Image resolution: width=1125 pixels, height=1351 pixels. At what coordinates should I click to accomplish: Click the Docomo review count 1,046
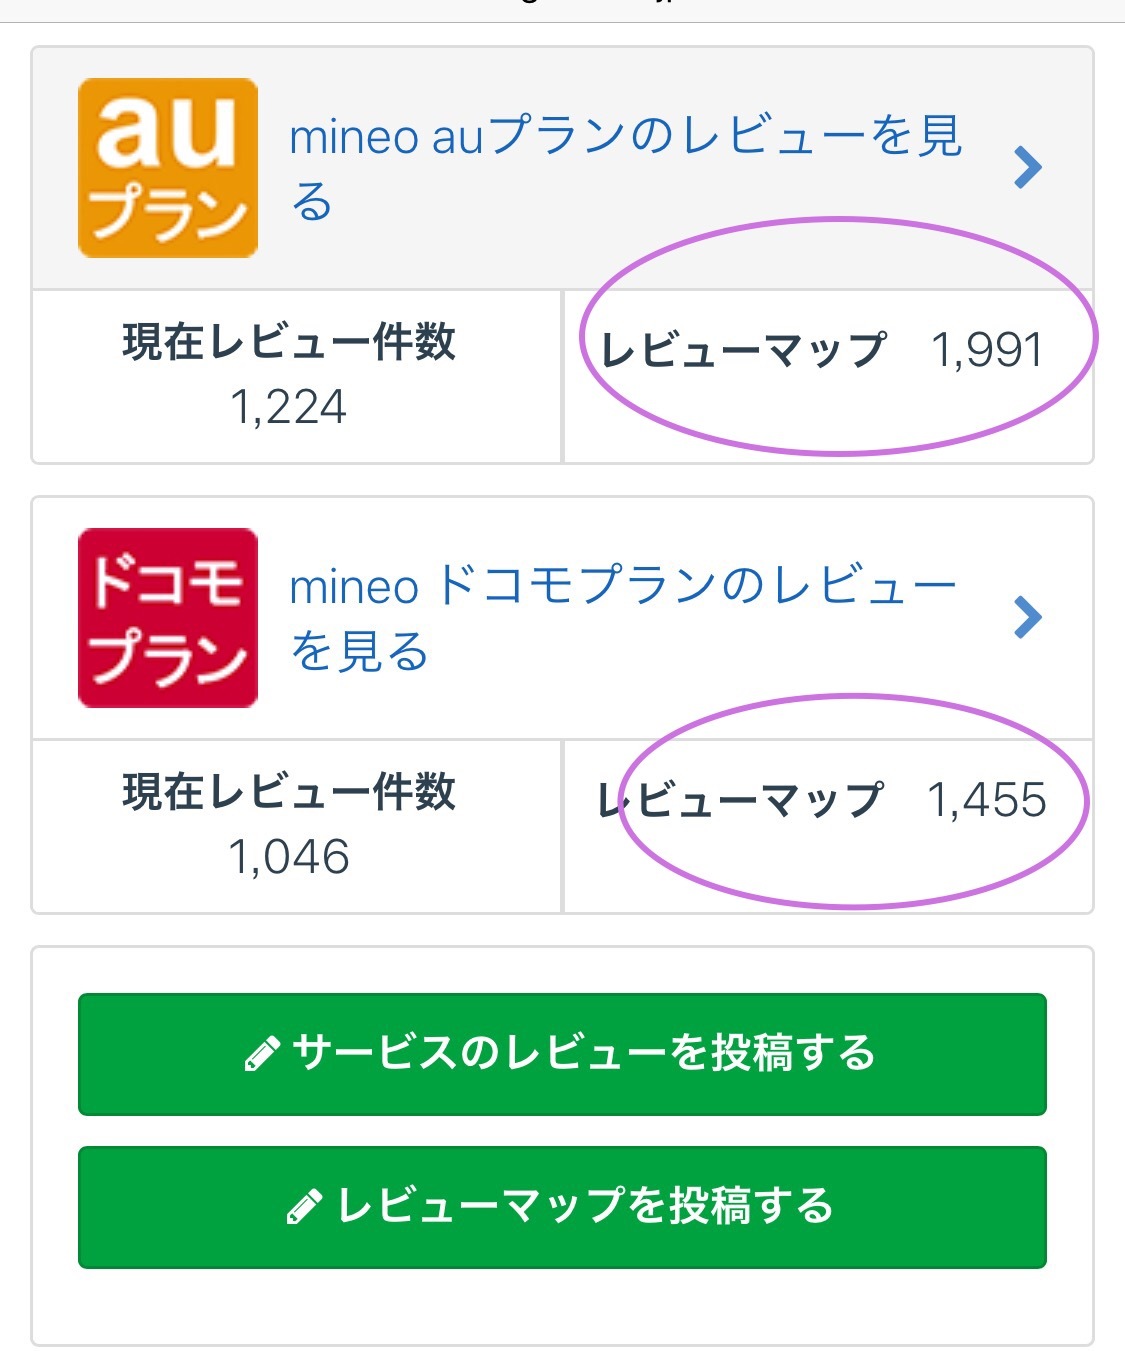coord(289,857)
